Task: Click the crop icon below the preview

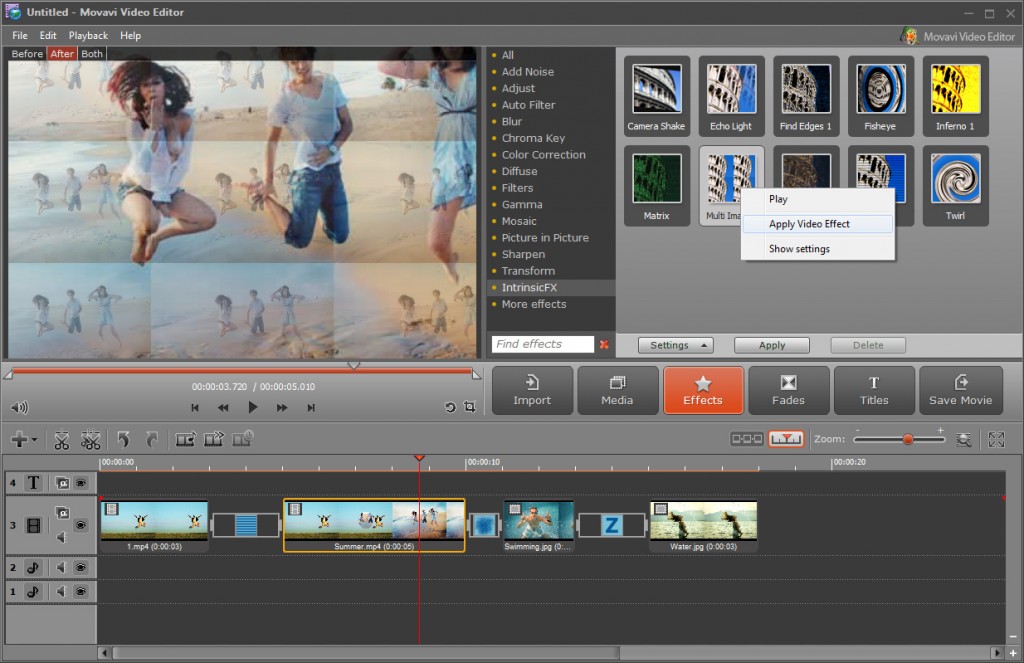Action: tap(468, 407)
